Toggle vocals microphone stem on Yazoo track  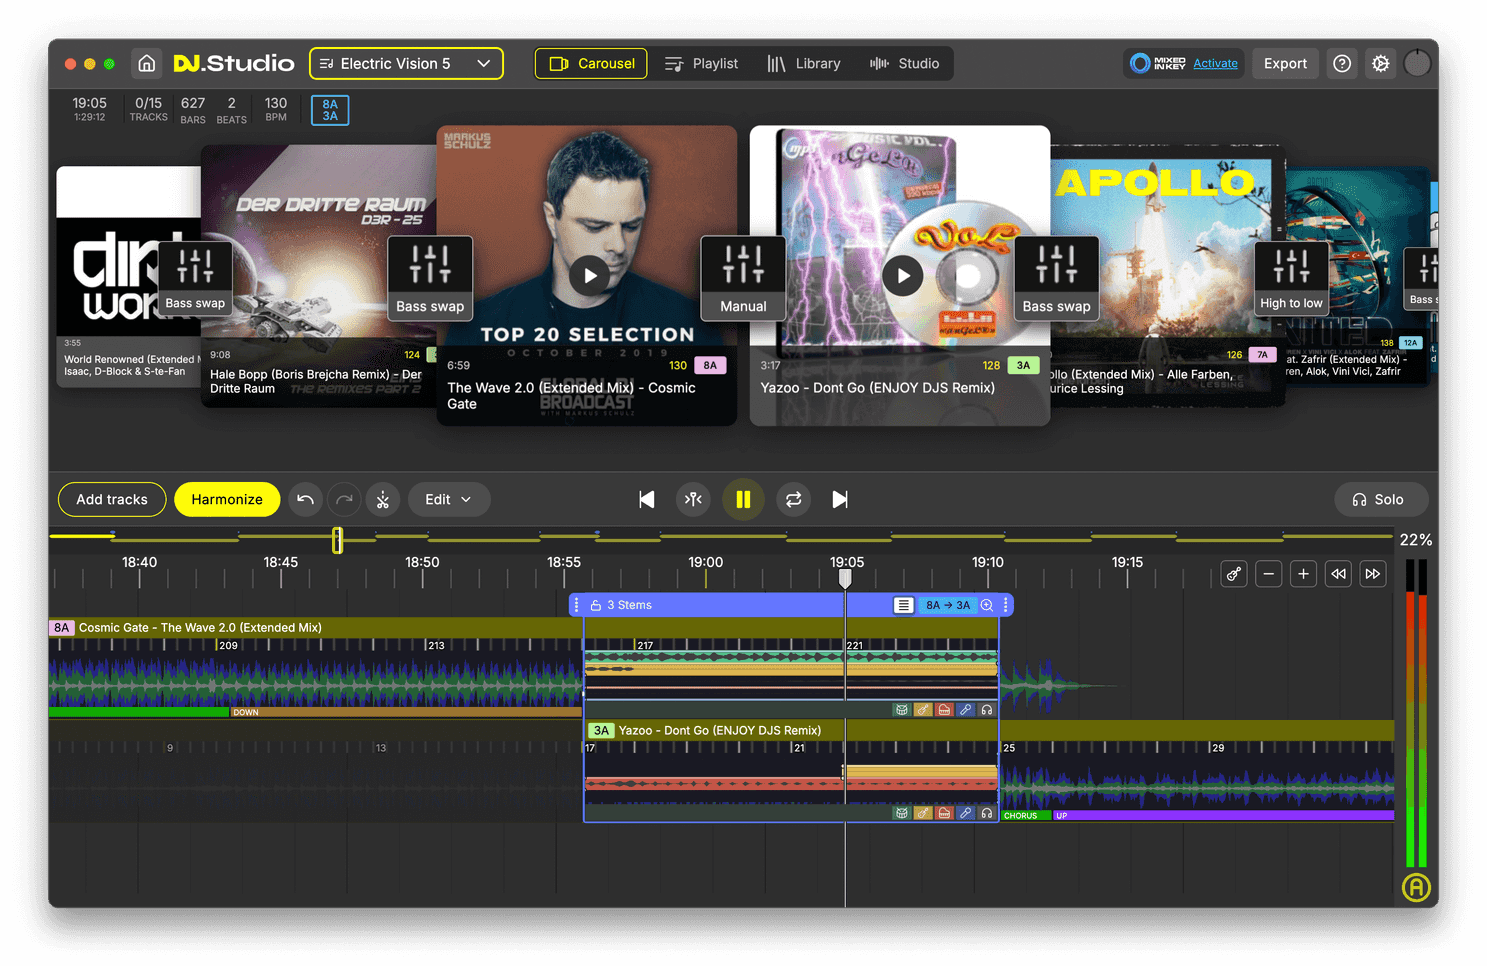click(x=965, y=813)
